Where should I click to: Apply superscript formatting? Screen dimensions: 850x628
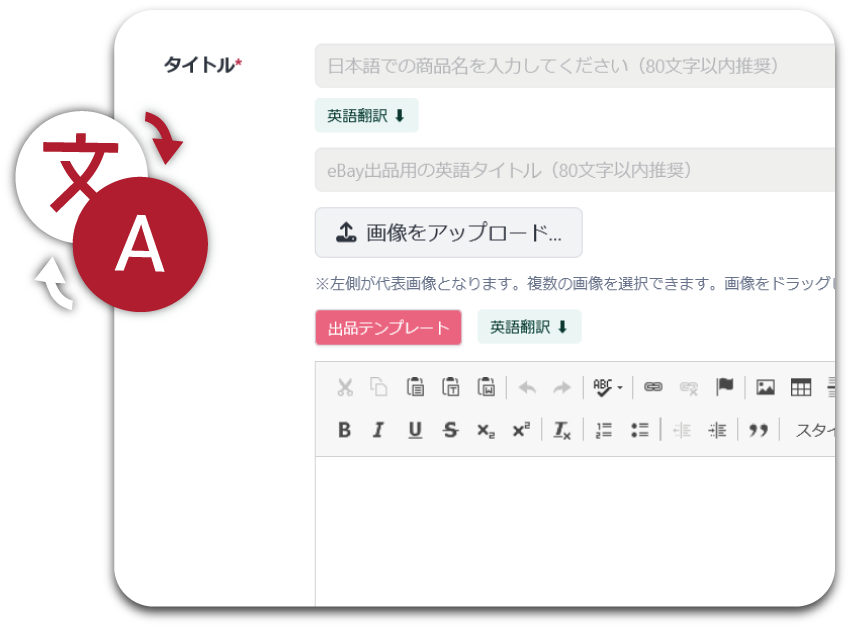[x=520, y=430]
